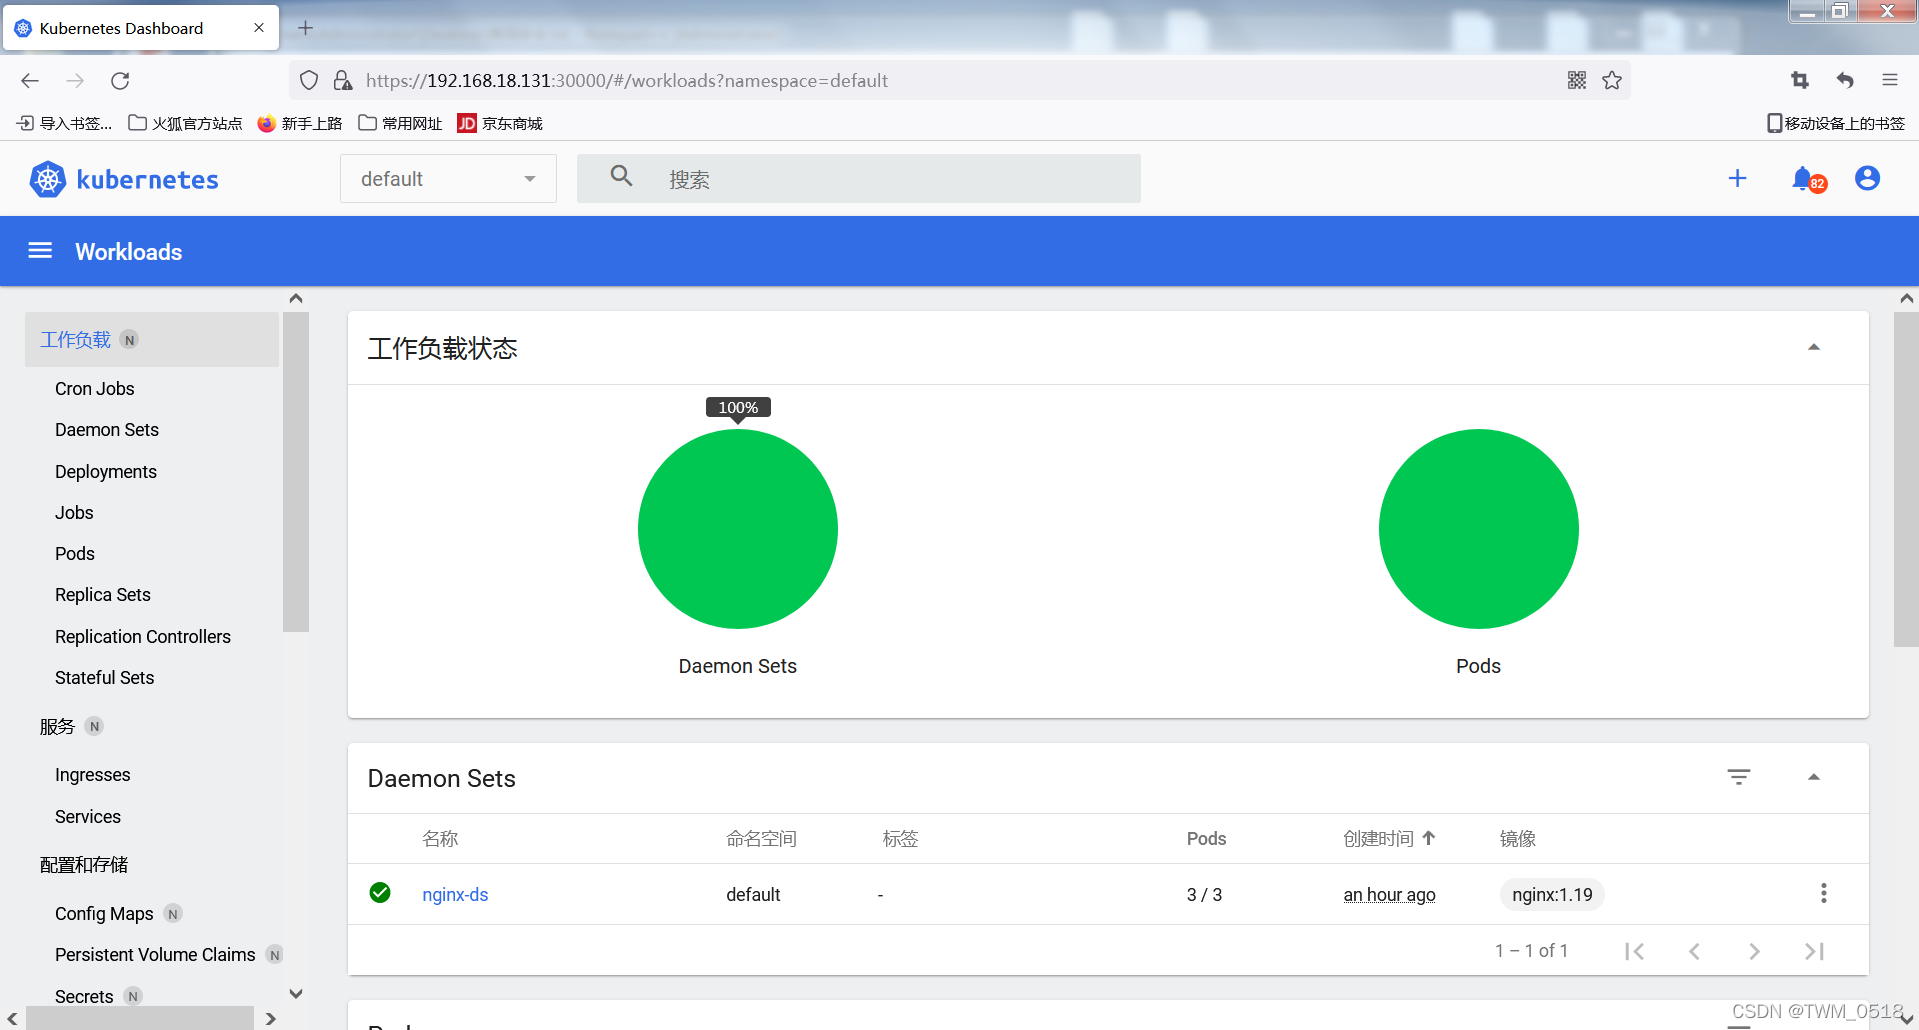Select Pods in the workloads sidebar
The image size is (1919, 1030).
coord(74,553)
